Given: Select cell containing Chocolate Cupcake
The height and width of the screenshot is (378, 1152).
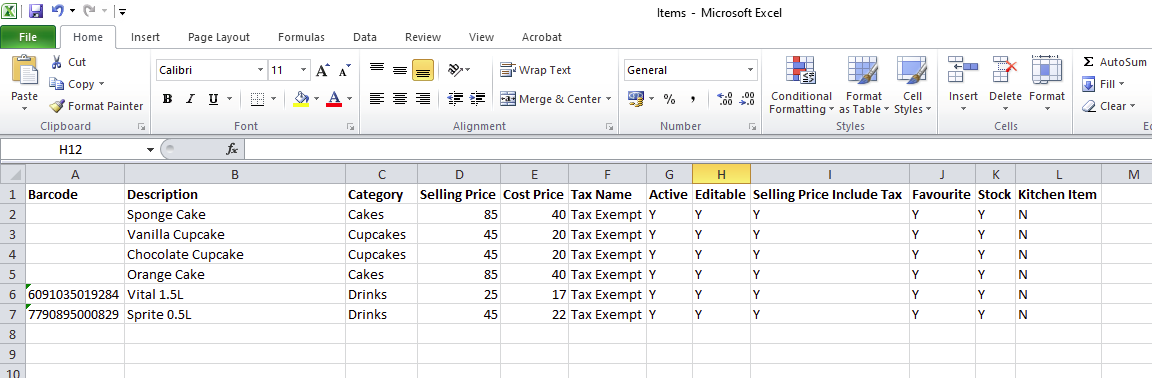Looking at the screenshot, I should pyautogui.click(x=235, y=254).
